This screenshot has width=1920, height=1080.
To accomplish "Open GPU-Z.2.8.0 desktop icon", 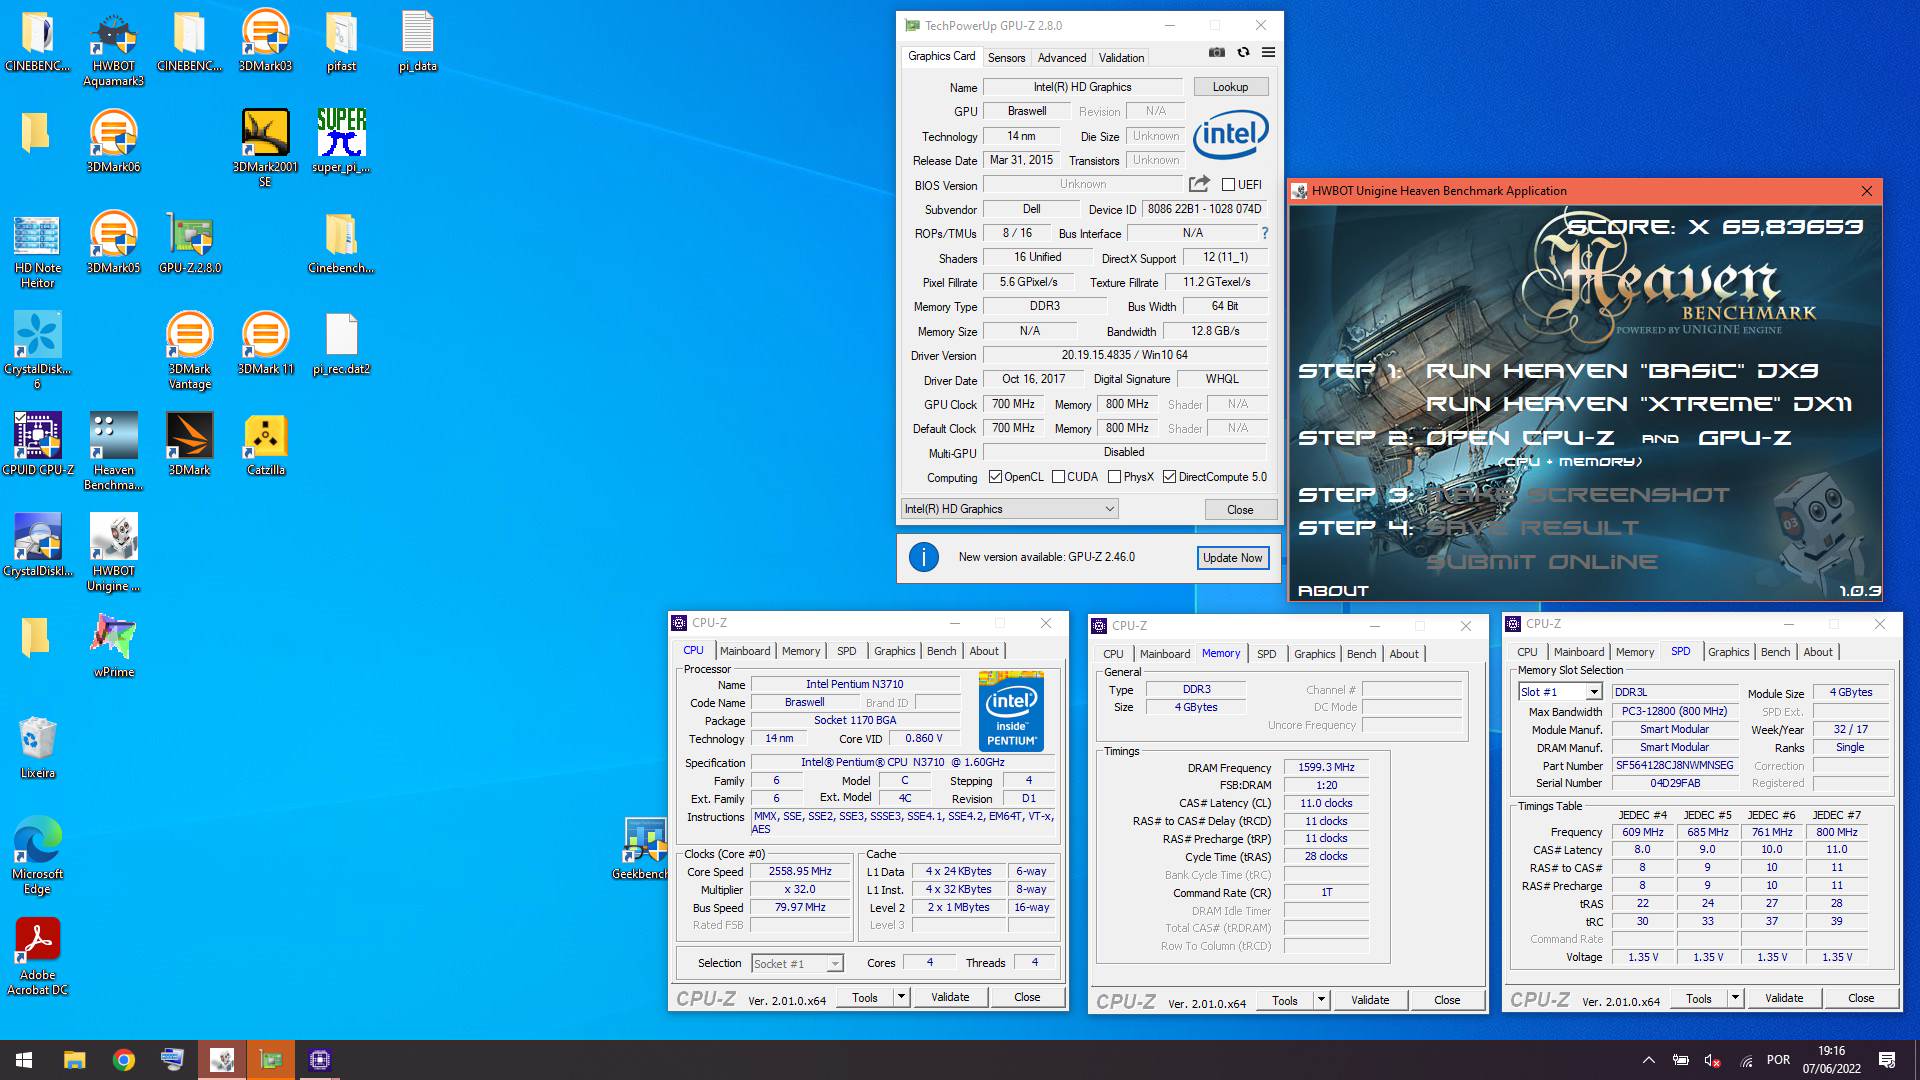I will 189,243.
